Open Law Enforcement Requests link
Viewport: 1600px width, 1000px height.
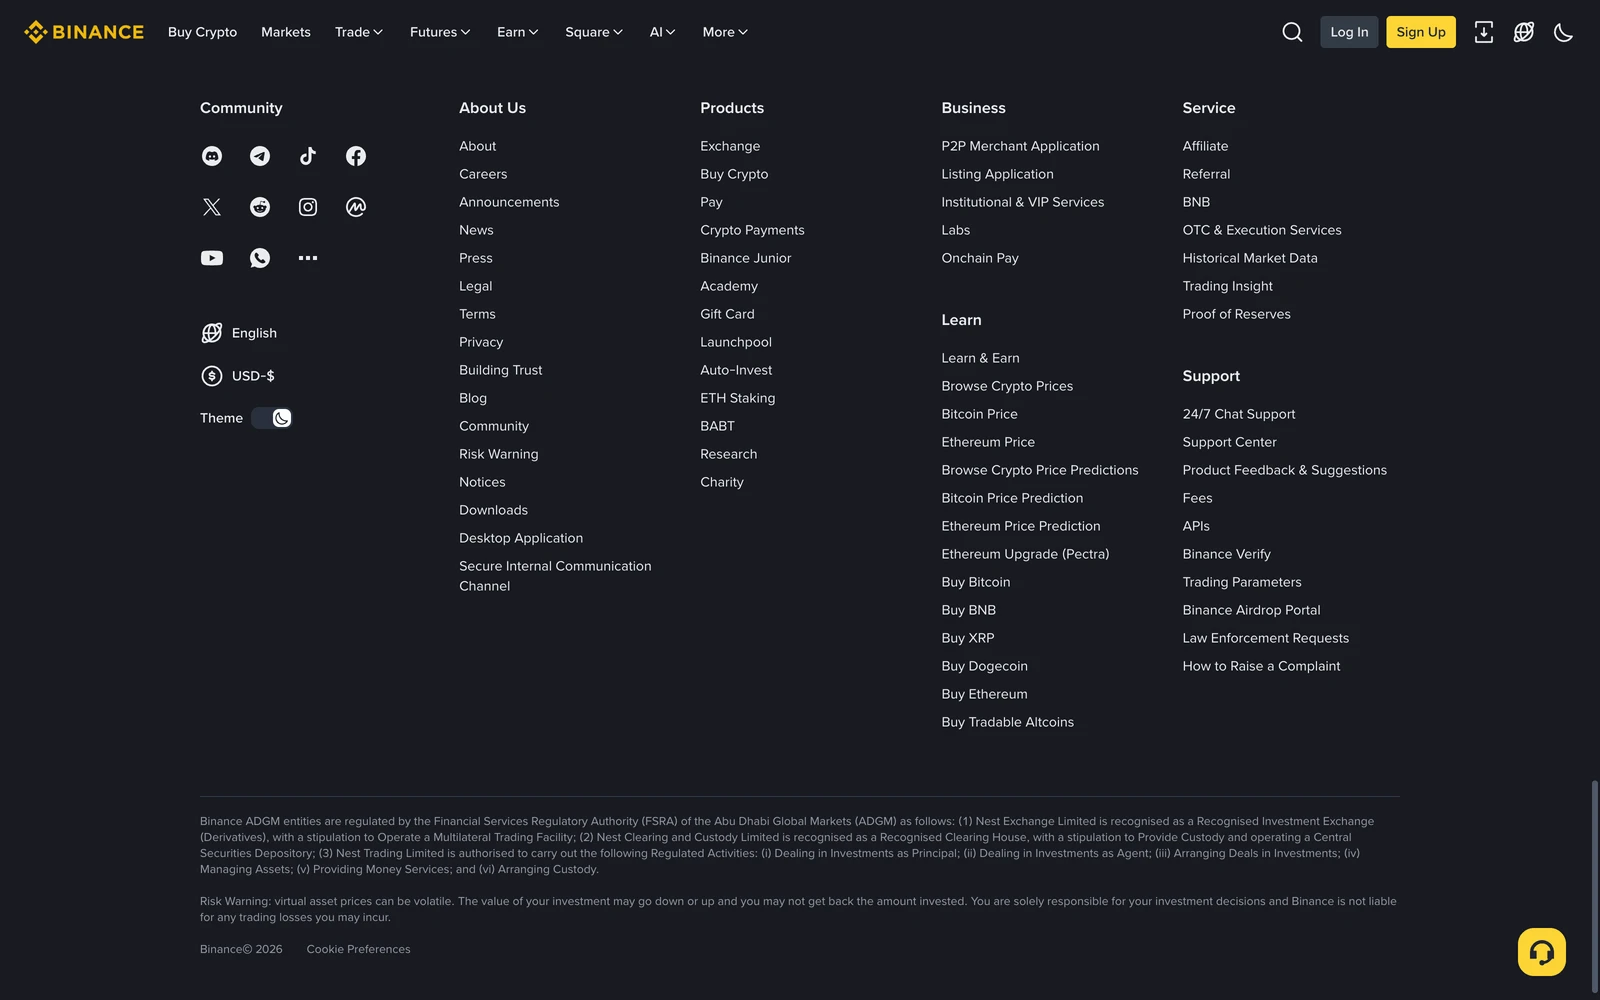click(x=1265, y=638)
